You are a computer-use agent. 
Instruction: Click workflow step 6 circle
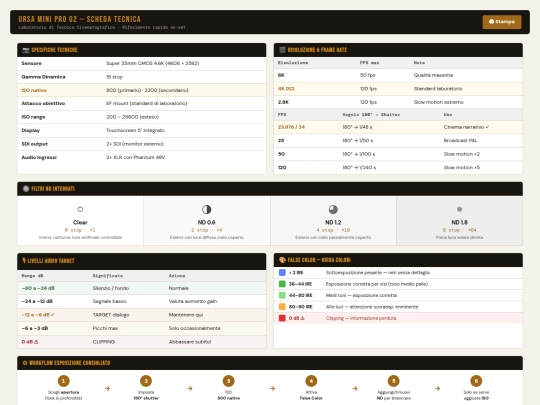coord(476,381)
